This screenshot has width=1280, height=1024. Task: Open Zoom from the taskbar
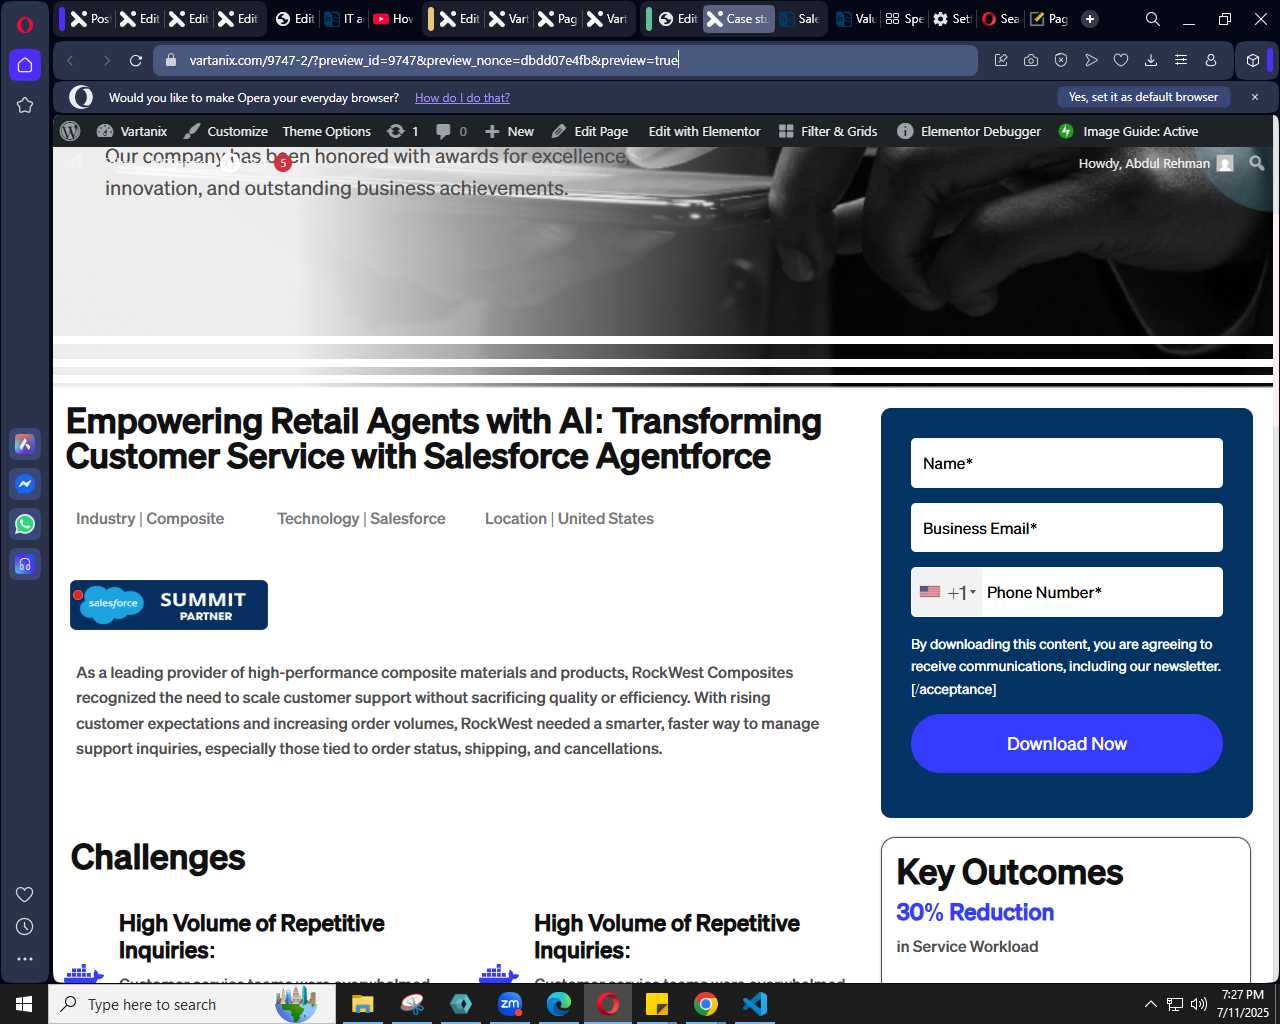point(510,1004)
